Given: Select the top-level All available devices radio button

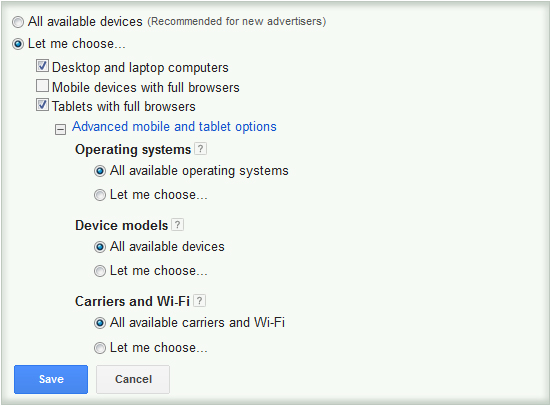Looking at the screenshot, I should click(18, 22).
